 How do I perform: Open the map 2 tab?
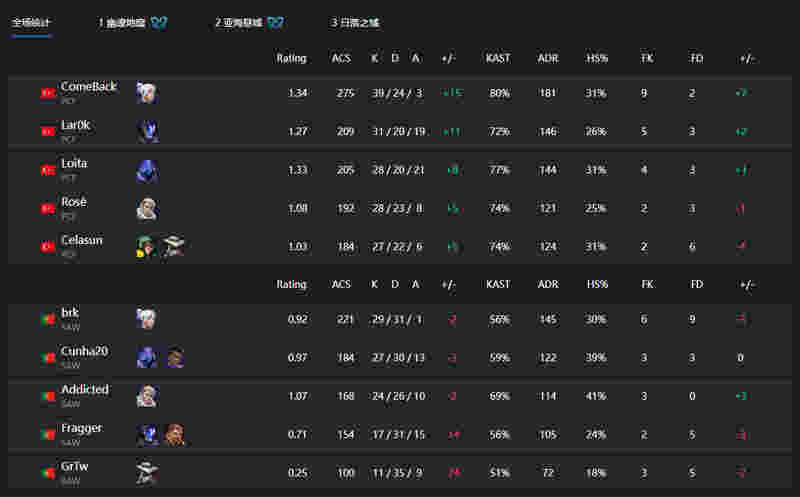(x=249, y=23)
